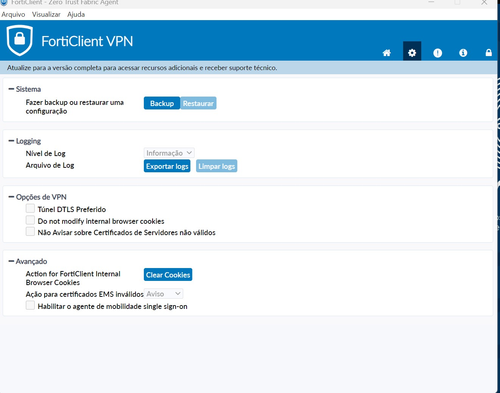Enable agente de mobilidade single sign-on
The image size is (500, 393).
click(x=30, y=305)
